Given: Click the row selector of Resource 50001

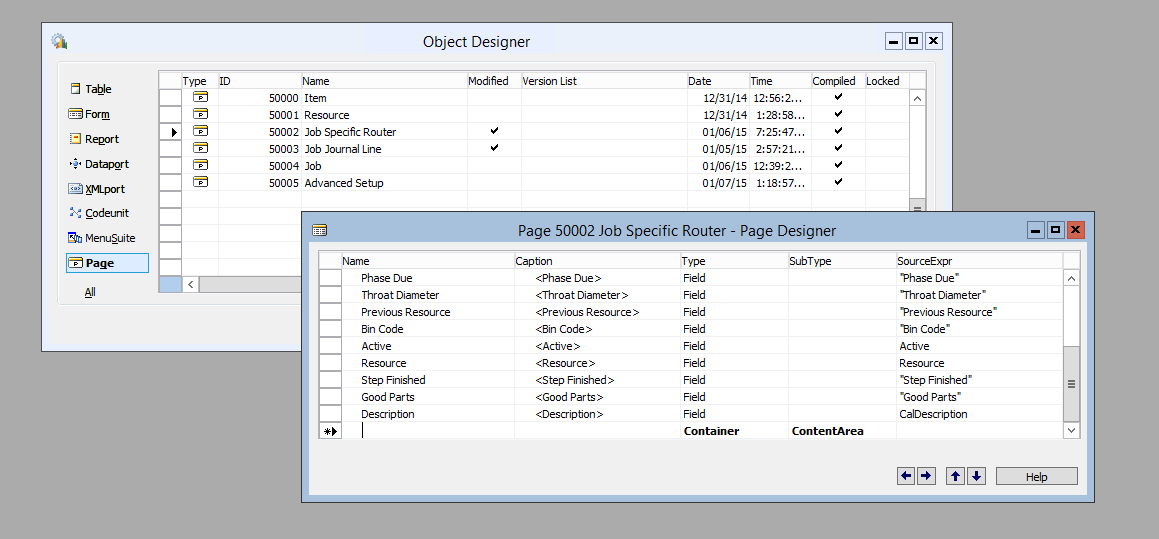Looking at the screenshot, I should point(171,115).
